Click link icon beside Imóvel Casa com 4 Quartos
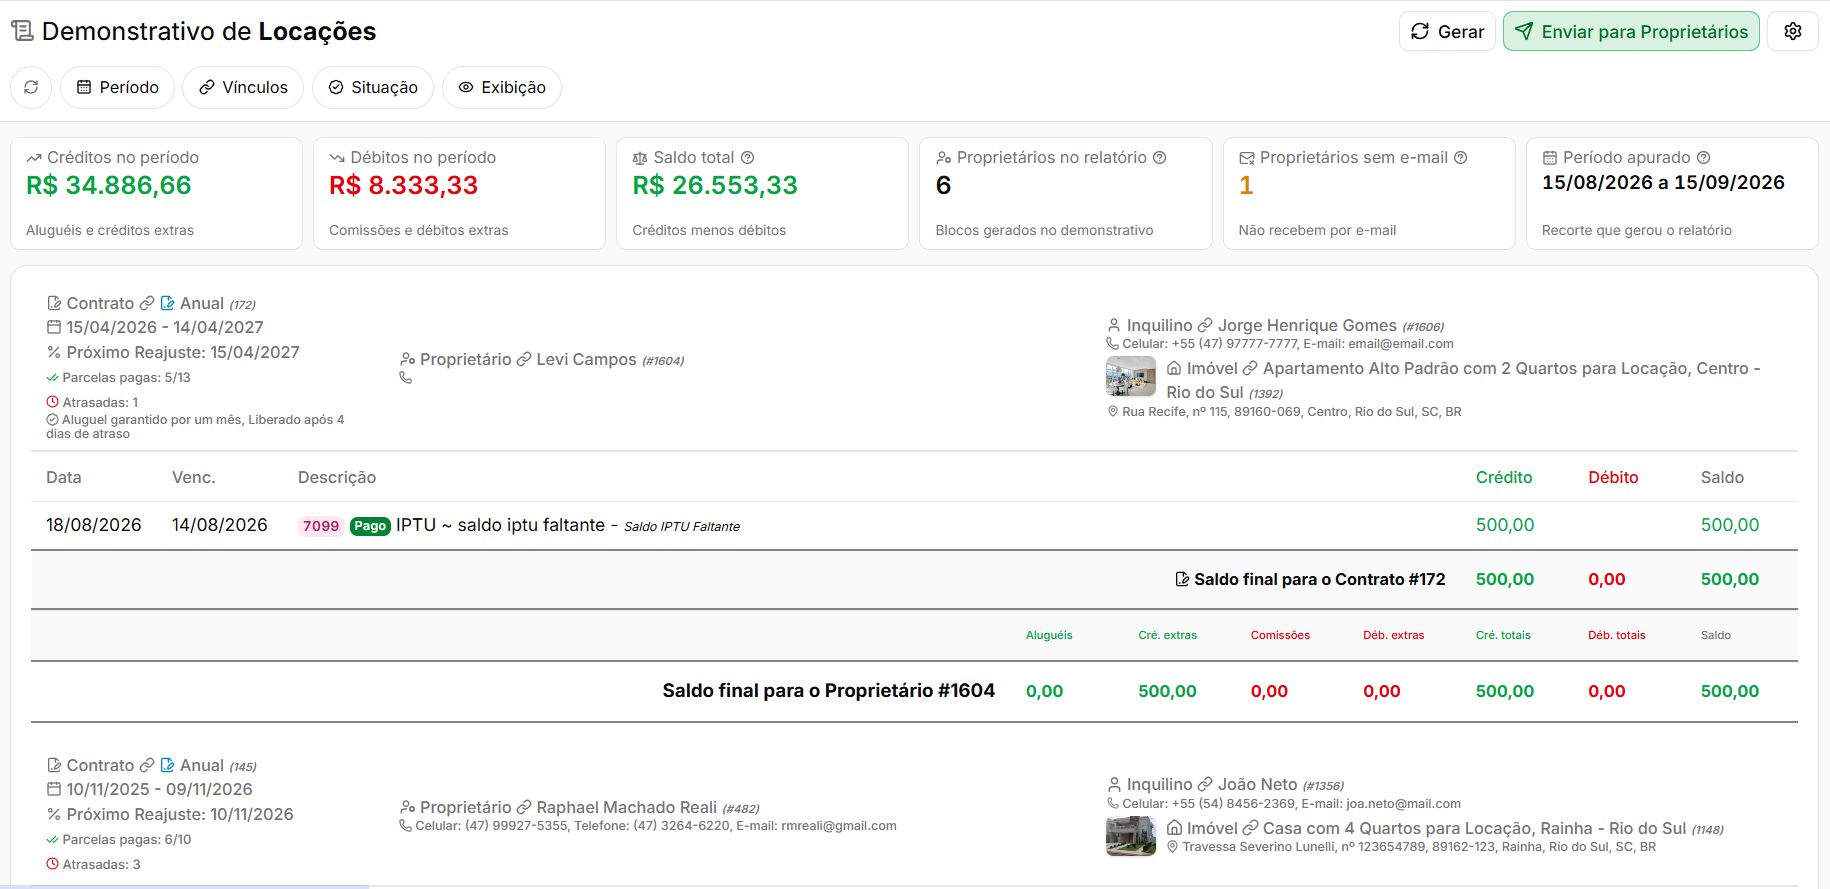The image size is (1830, 889). [x=1250, y=828]
